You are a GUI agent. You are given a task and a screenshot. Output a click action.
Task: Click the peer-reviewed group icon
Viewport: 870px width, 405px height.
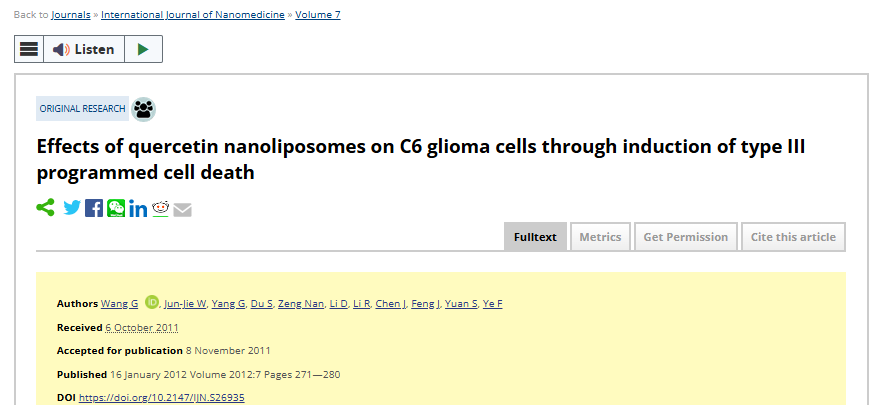click(144, 109)
